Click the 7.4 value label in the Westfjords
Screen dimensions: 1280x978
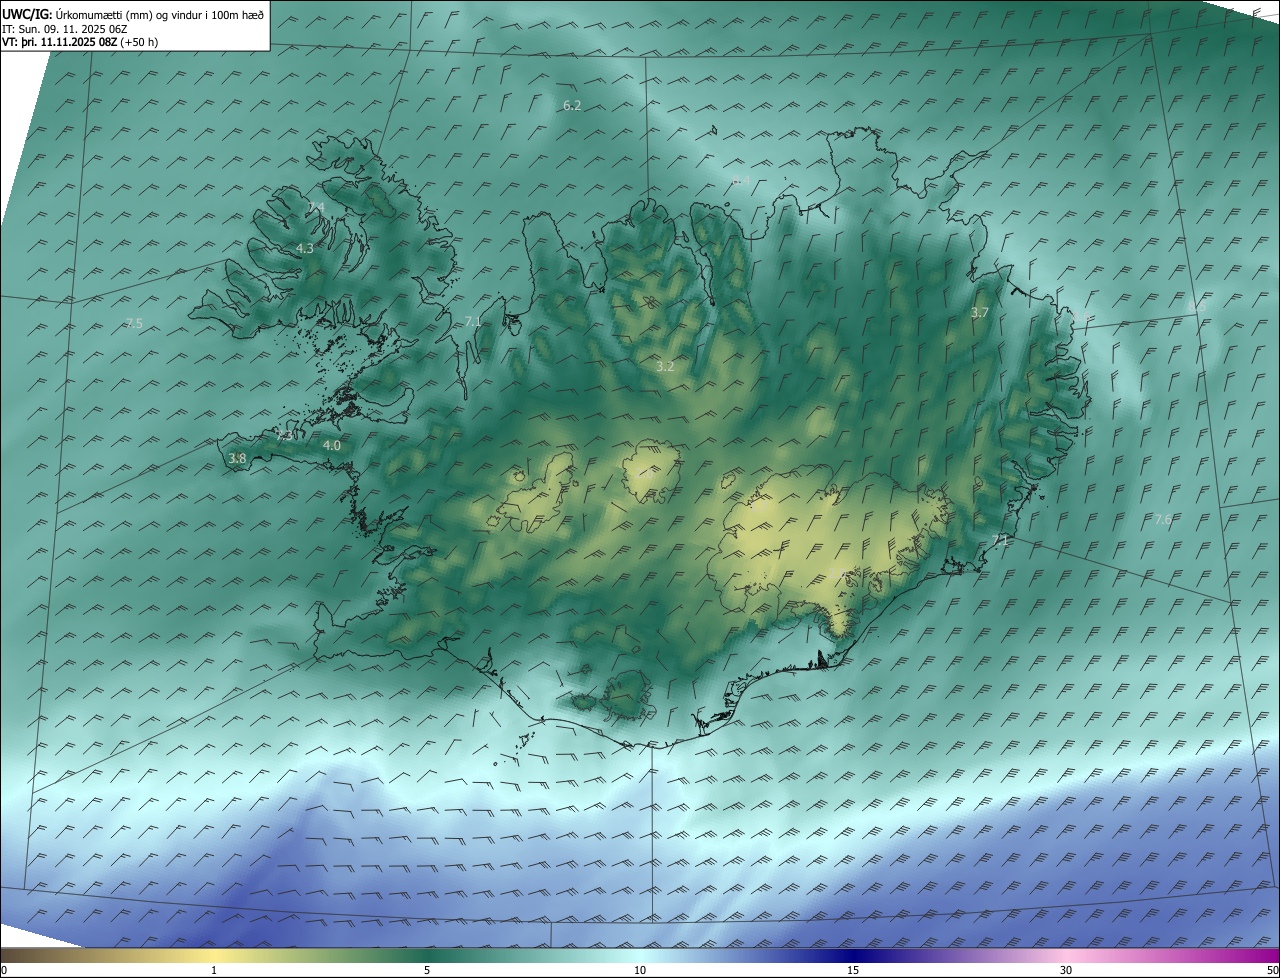(x=316, y=207)
